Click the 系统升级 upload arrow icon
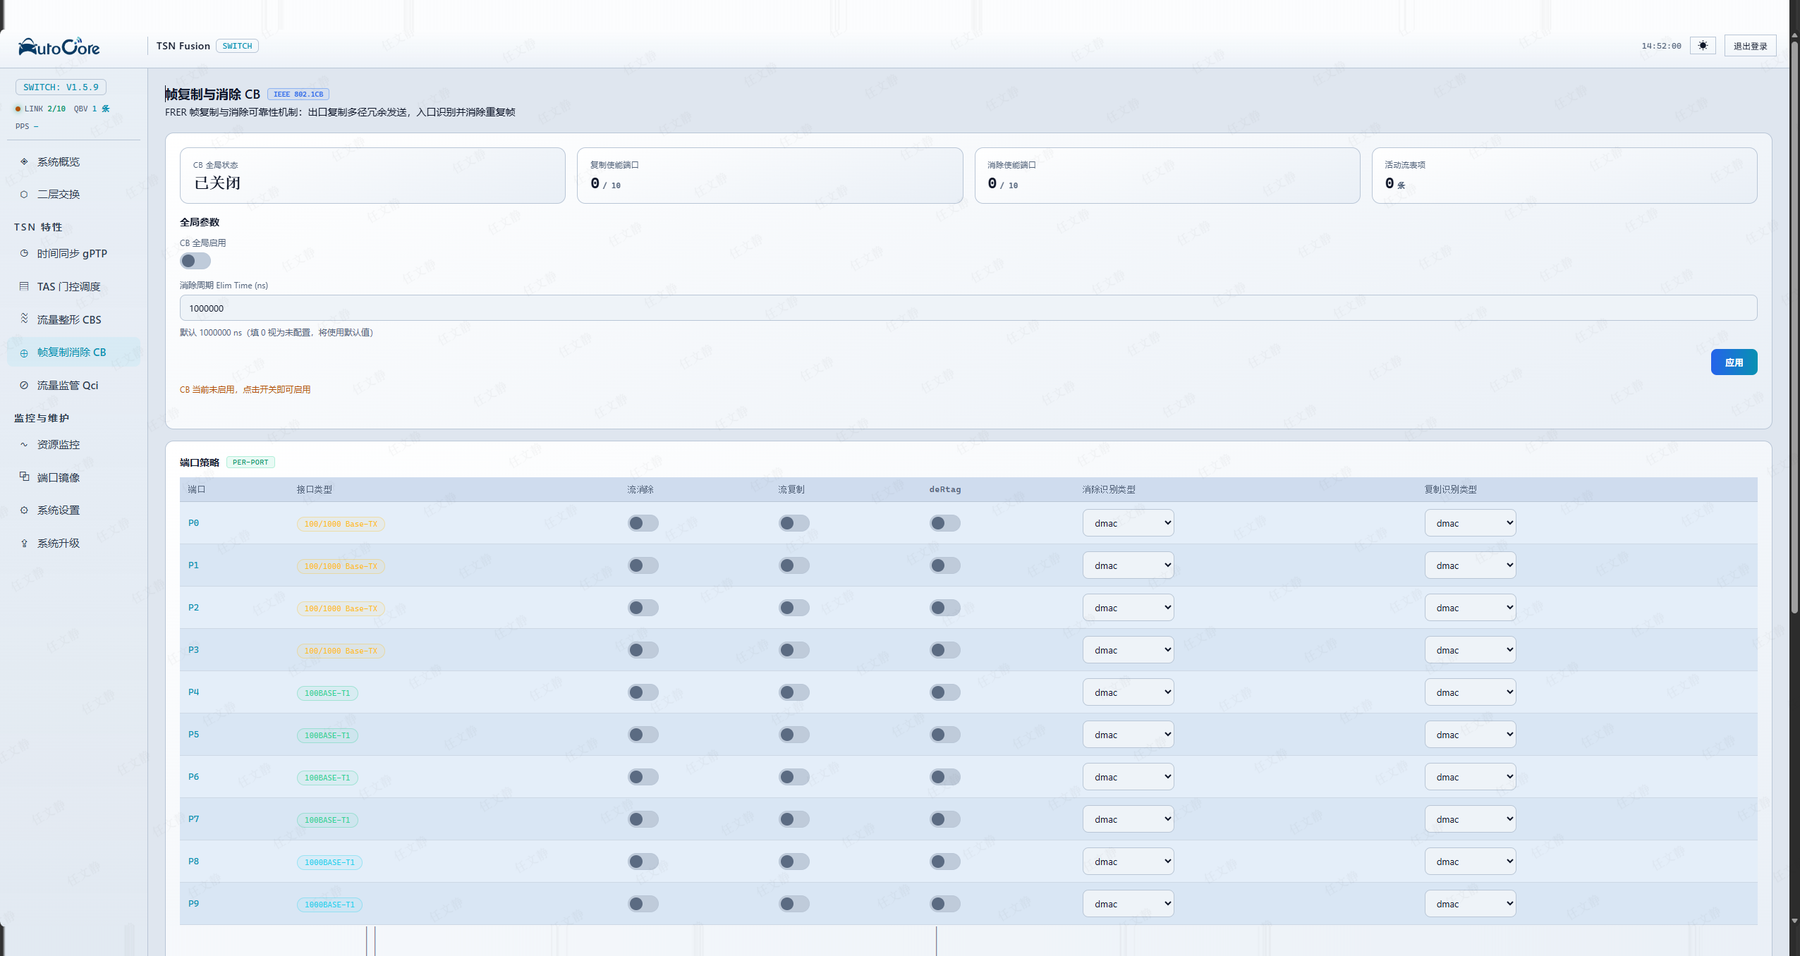1800x956 pixels. point(24,544)
